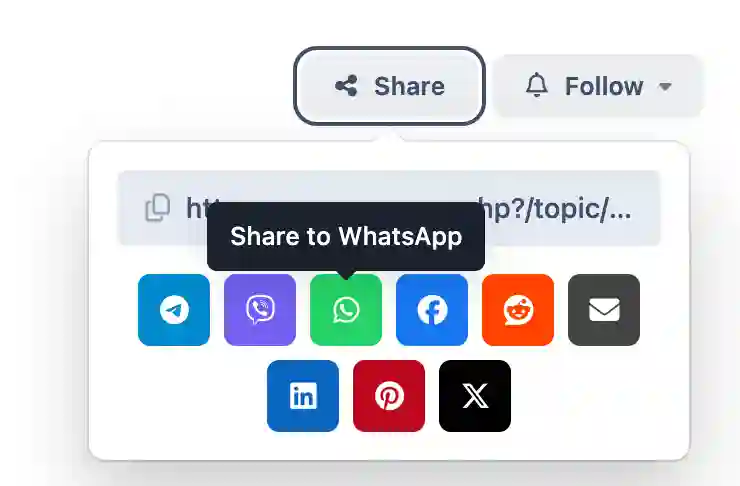740x486 pixels.
Task: Pin this topic to Pinterest
Action: tap(389, 396)
